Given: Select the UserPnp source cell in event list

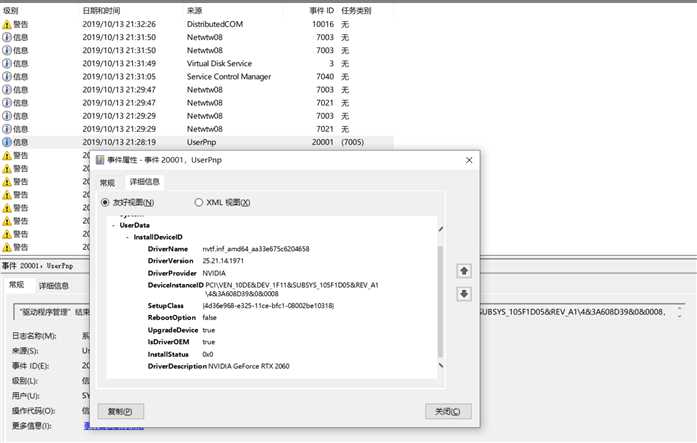Looking at the screenshot, I should pos(201,142).
